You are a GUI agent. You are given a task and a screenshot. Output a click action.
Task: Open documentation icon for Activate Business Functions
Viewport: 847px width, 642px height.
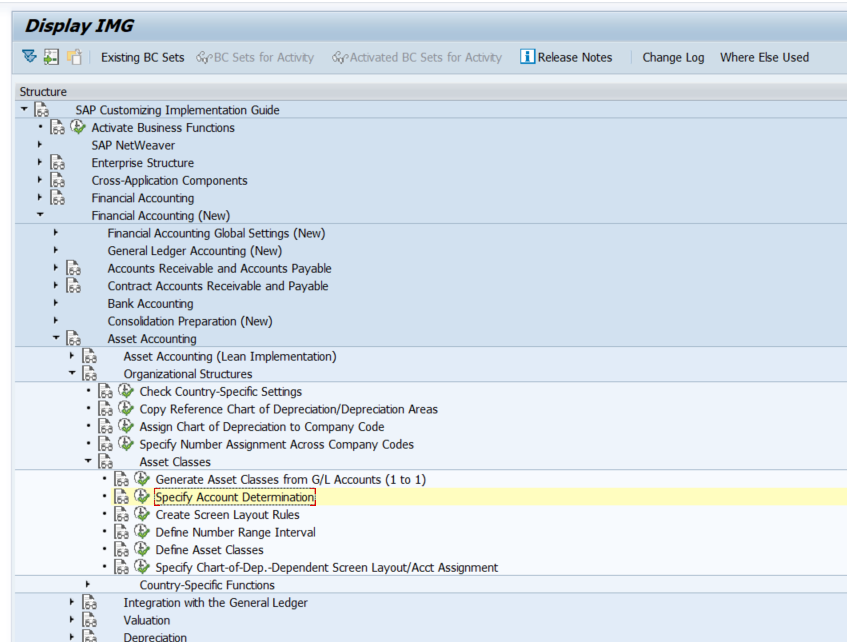coord(57,128)
